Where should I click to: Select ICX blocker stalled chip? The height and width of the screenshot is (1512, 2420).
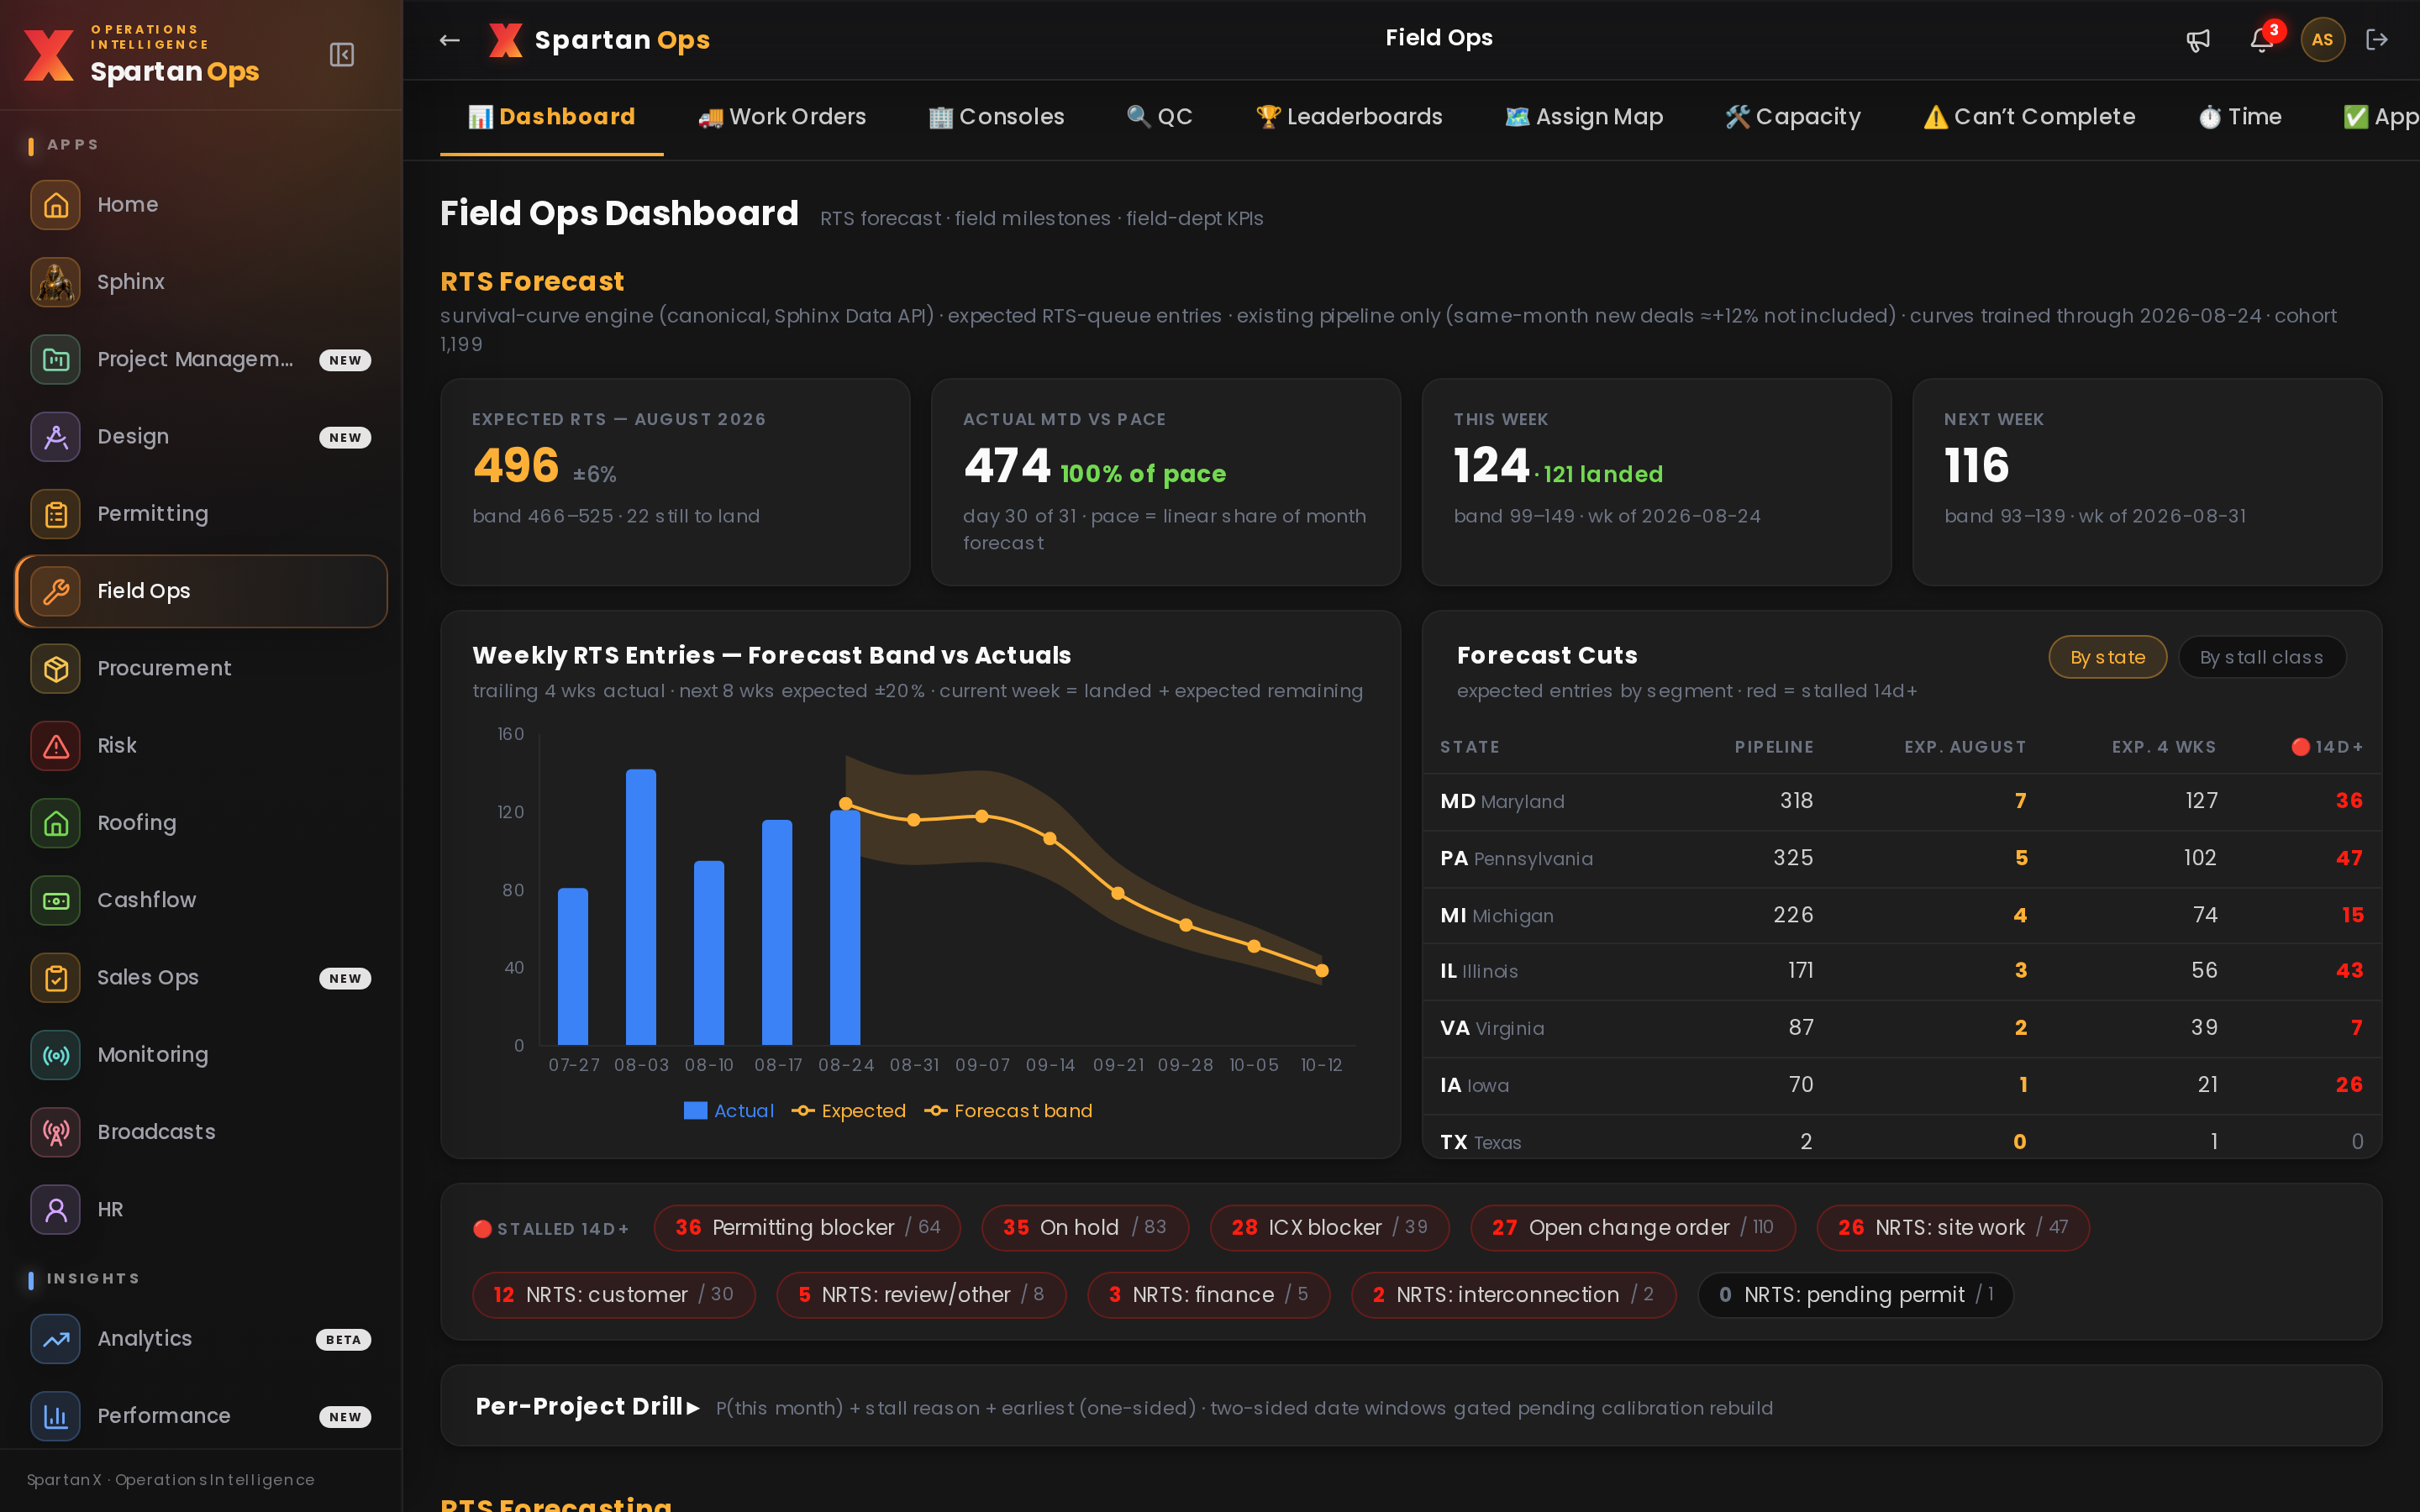[x=1329, y=1228]
